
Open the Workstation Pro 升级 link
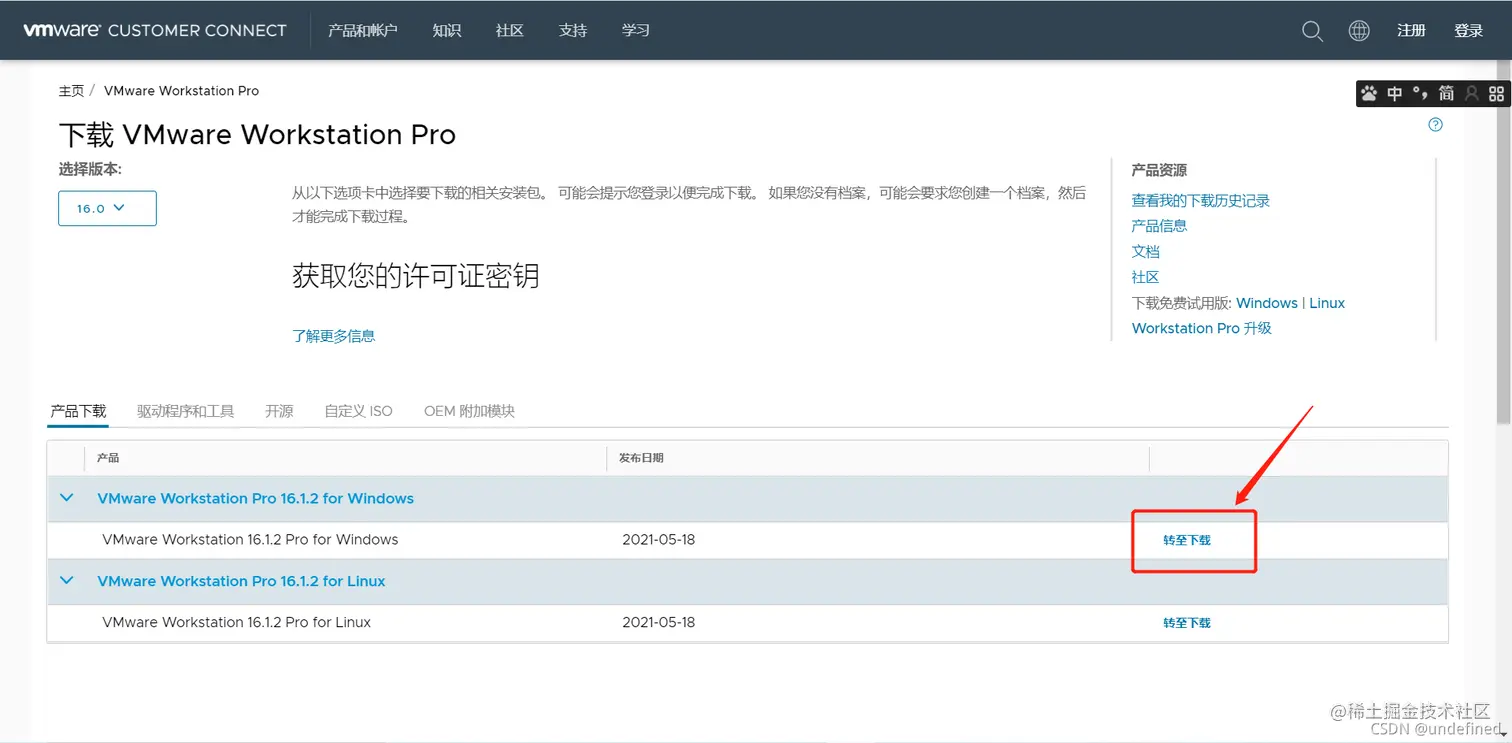coord(1202,328)
